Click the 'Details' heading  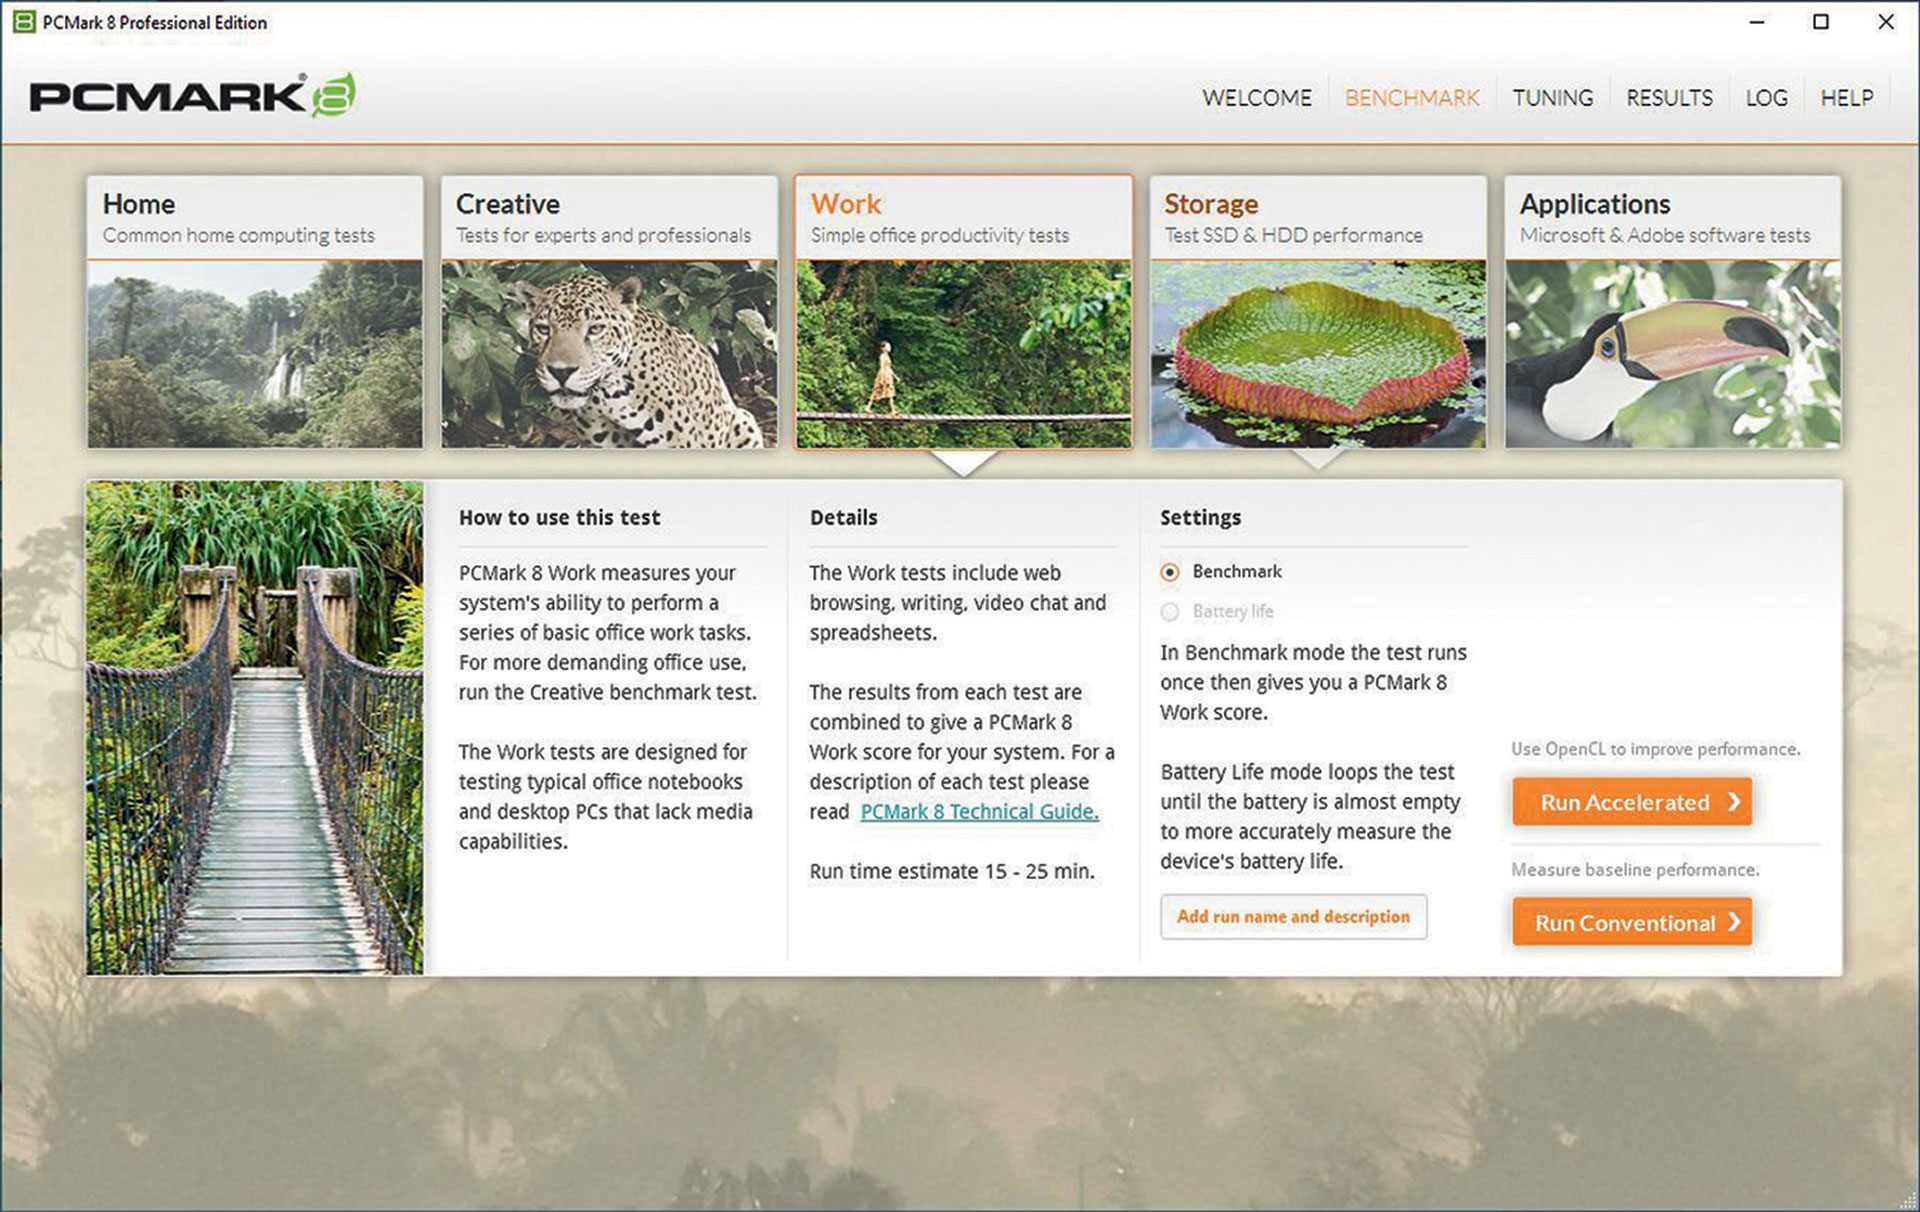(844, 518)
